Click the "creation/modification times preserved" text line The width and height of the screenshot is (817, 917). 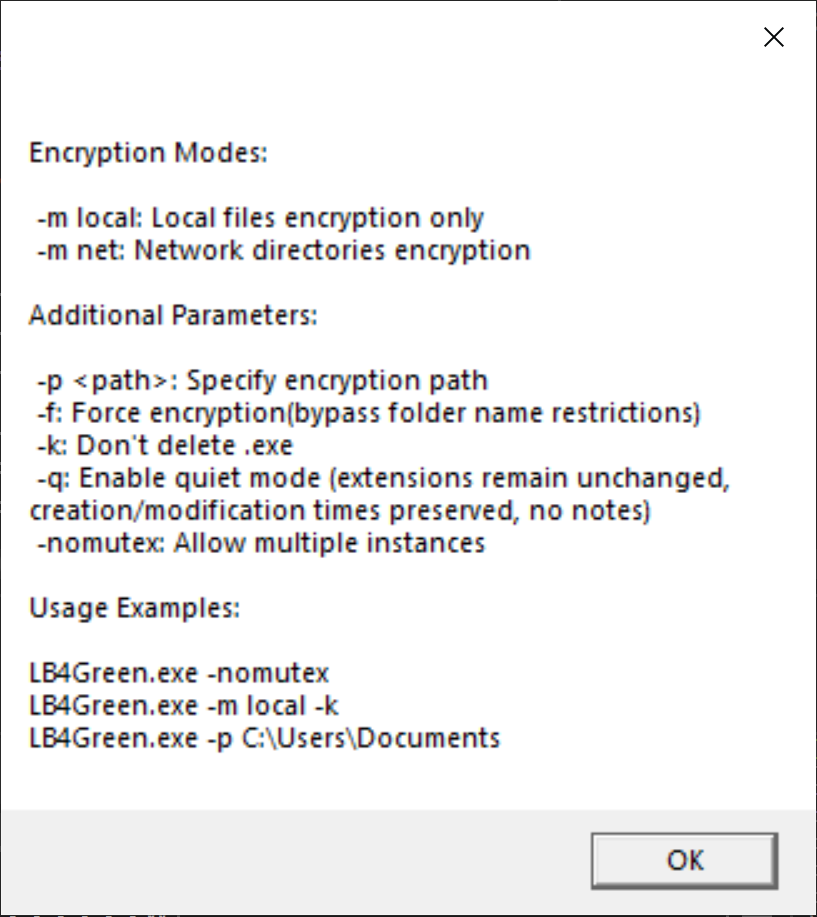[340, 511]
